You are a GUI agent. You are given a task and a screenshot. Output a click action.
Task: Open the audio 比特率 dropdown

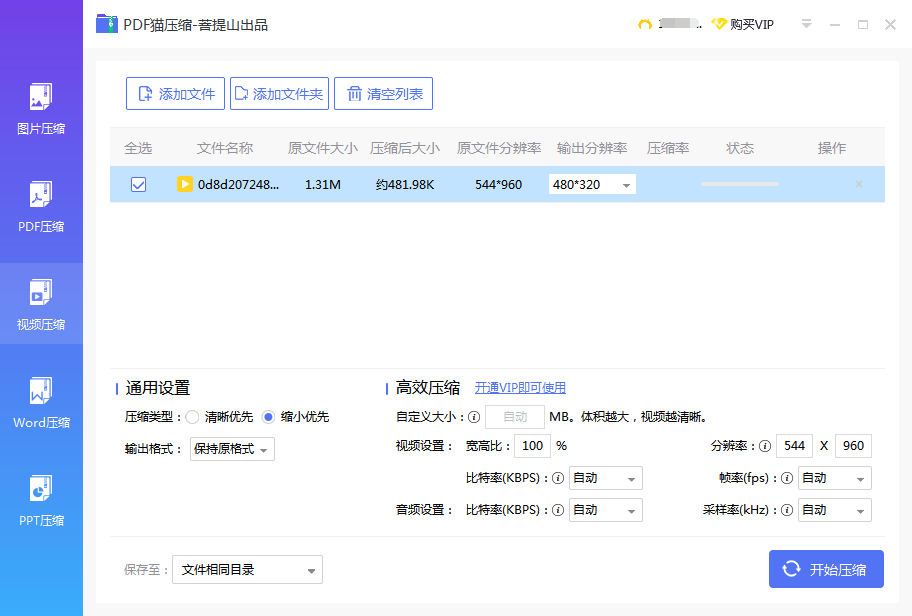coord(605,510)
